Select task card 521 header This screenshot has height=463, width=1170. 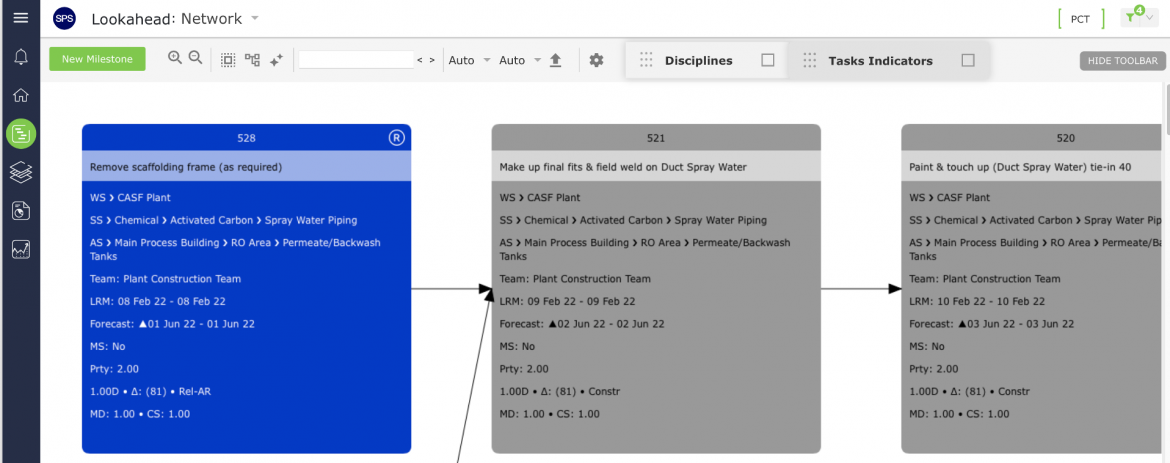click(656, 137)
